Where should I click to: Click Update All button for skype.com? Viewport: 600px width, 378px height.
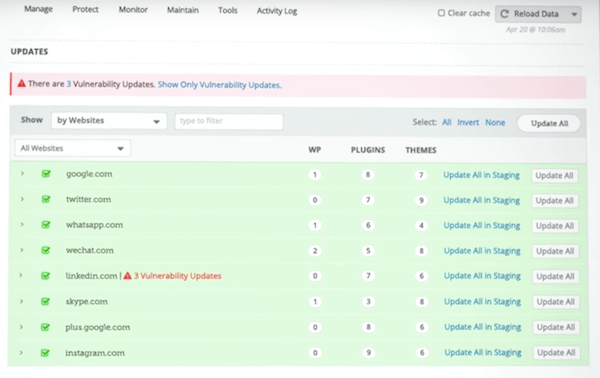pos(556,302)
